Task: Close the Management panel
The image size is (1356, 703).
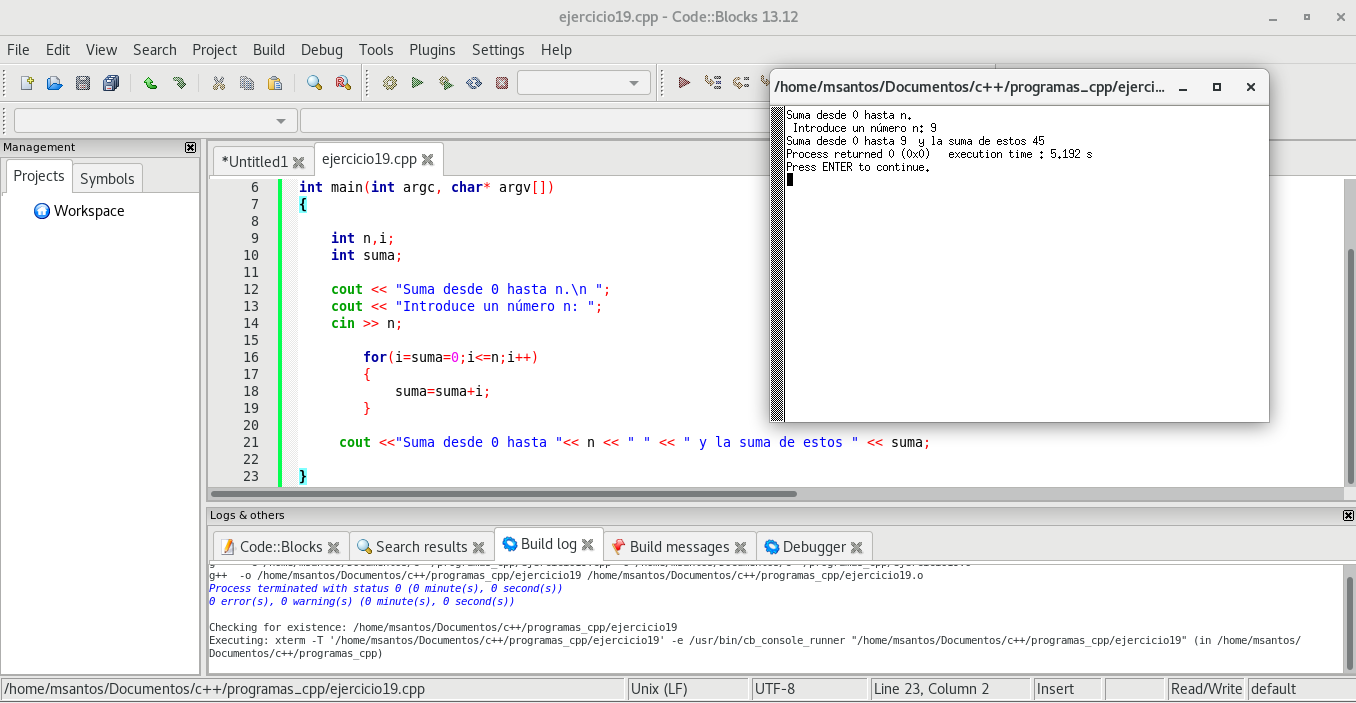Action: tap(191, 147)
